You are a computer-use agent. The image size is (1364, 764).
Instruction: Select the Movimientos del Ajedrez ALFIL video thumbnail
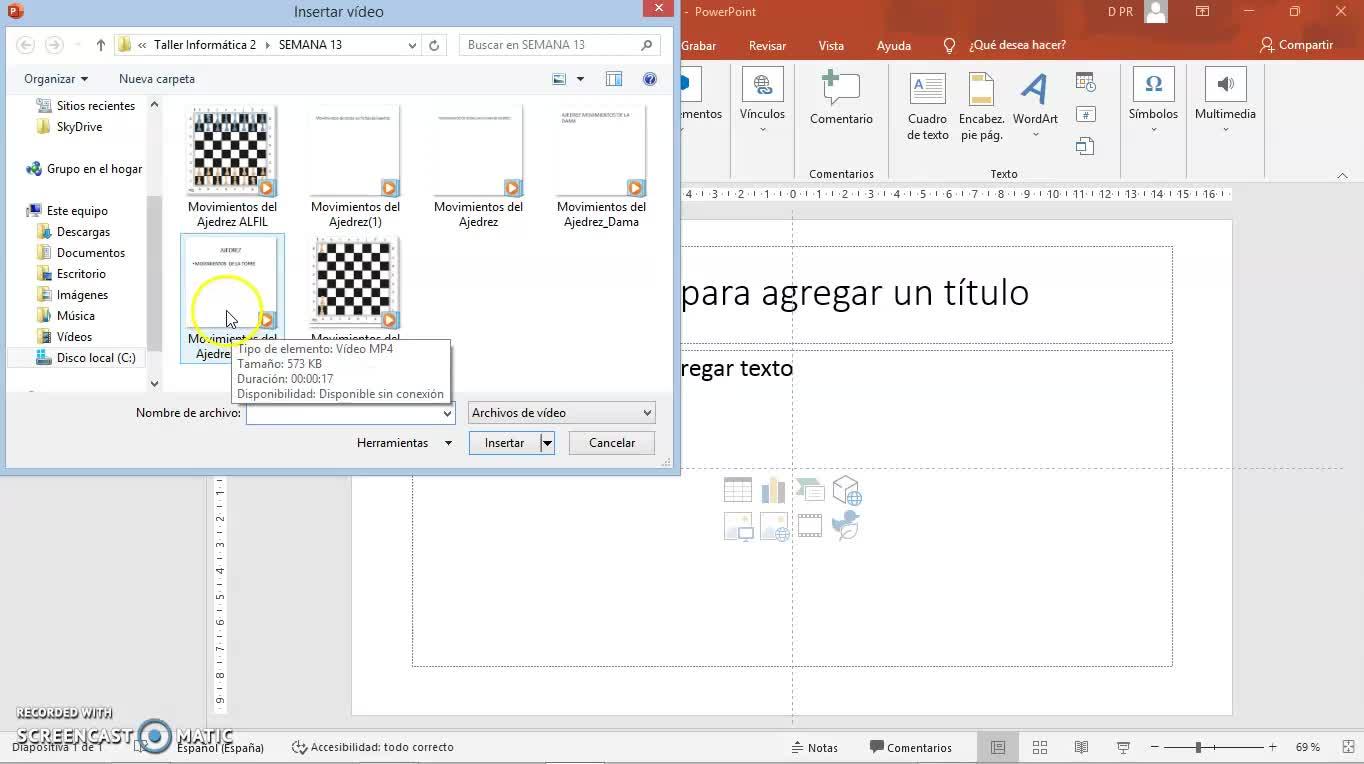tap(232, 152)
